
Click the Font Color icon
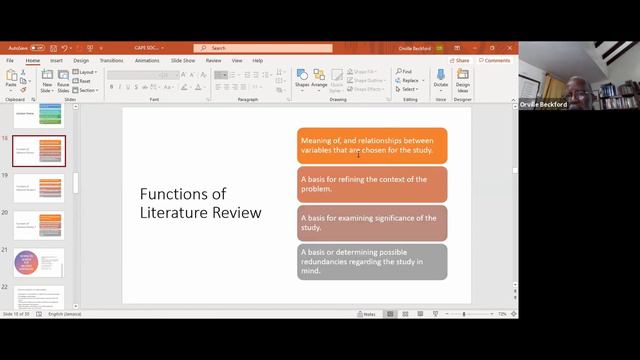[x=198, y=87]
